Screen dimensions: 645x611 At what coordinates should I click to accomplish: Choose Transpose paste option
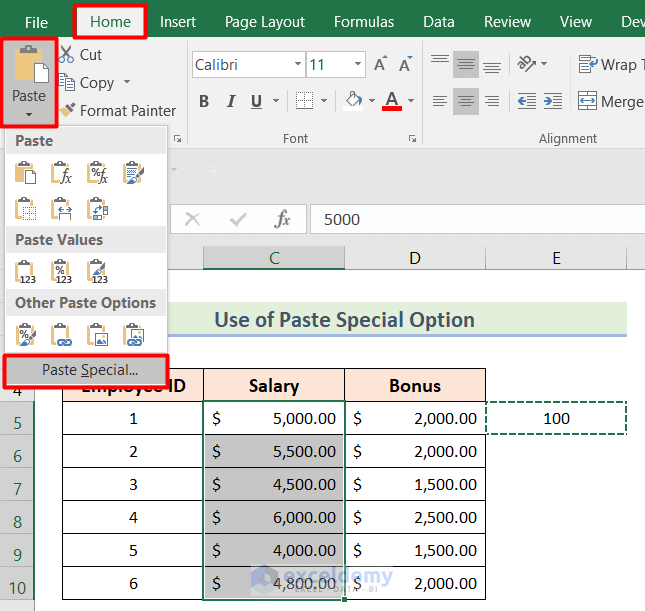pos(97,209)
